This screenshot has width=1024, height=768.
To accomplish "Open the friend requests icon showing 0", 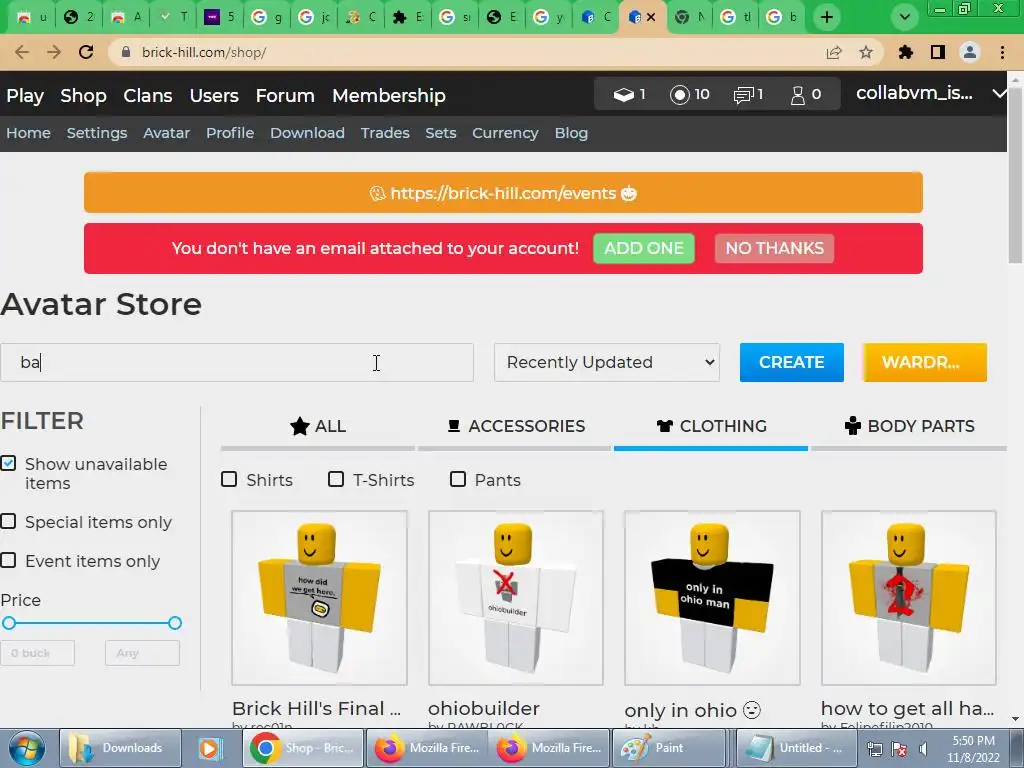I will (x=797, y=95).
